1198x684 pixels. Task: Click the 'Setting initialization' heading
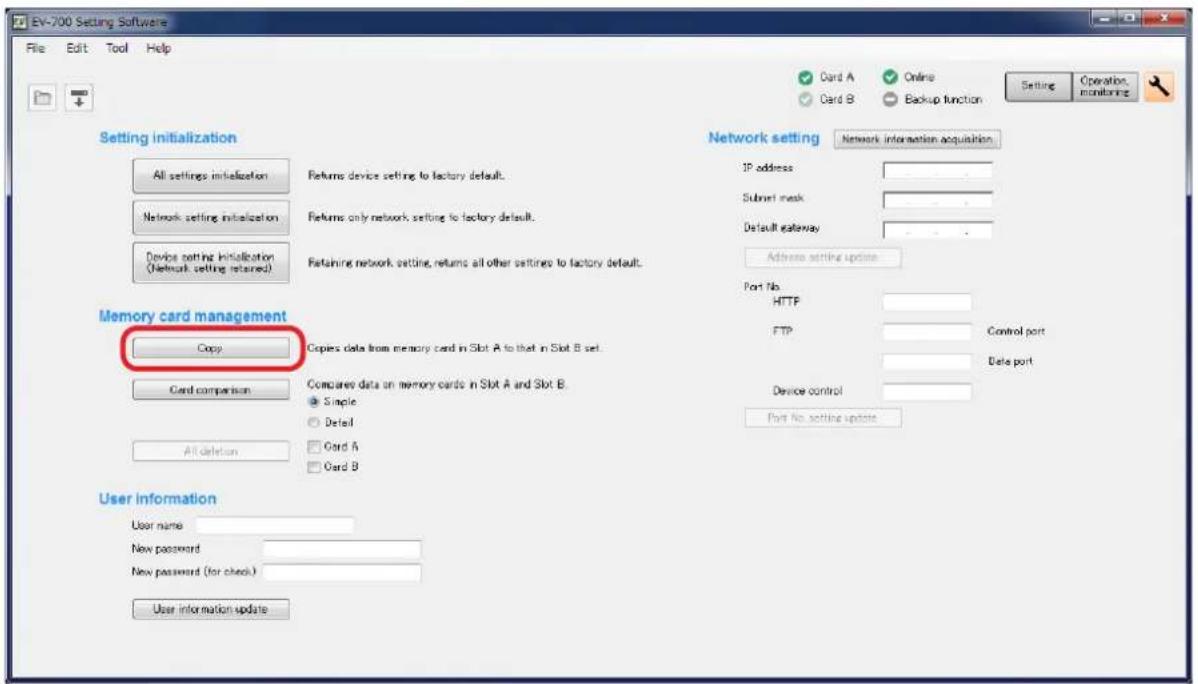[167, 138]
